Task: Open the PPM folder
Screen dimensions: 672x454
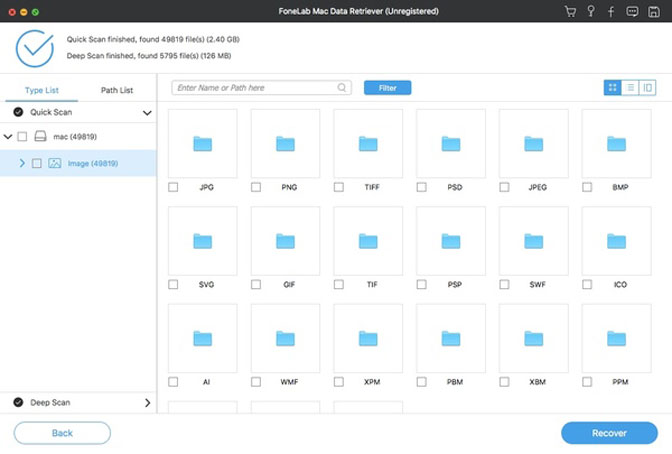Action: [x=616, y=338]
